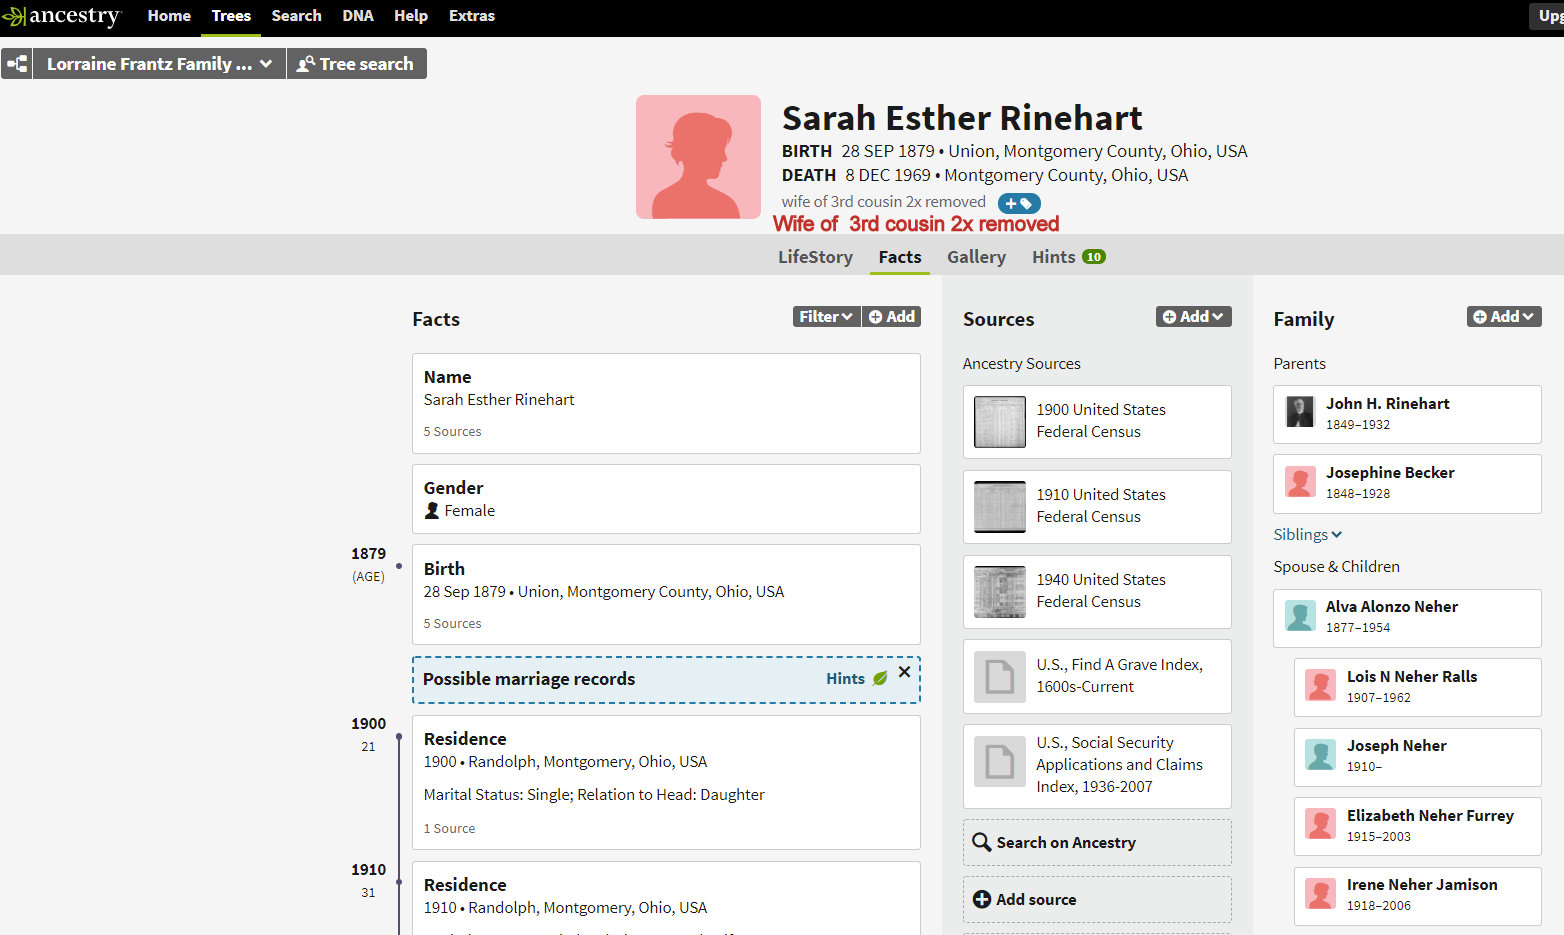Open the Facts Filter dropdown

tap(826, 316)
